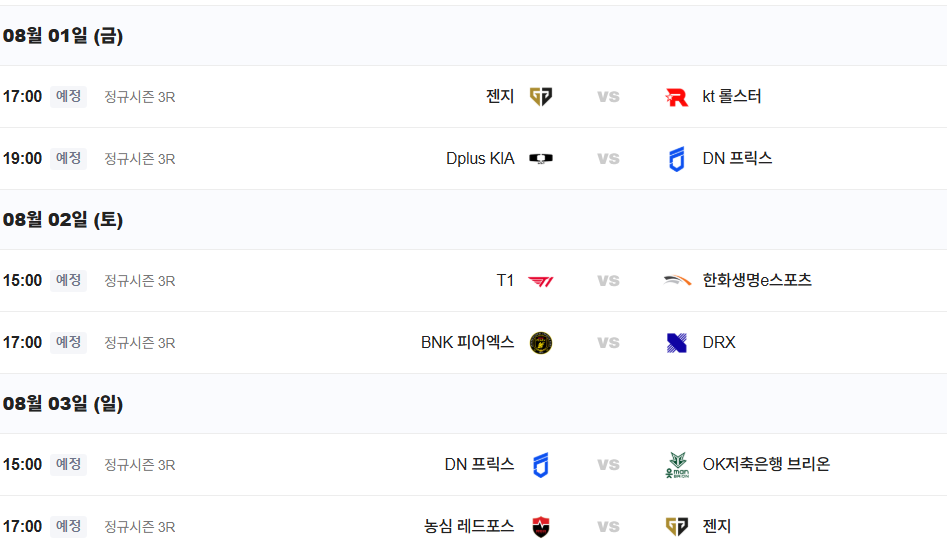
Task: Click the 08월 02일 (토) date header
Action: [x=63, y=219]
